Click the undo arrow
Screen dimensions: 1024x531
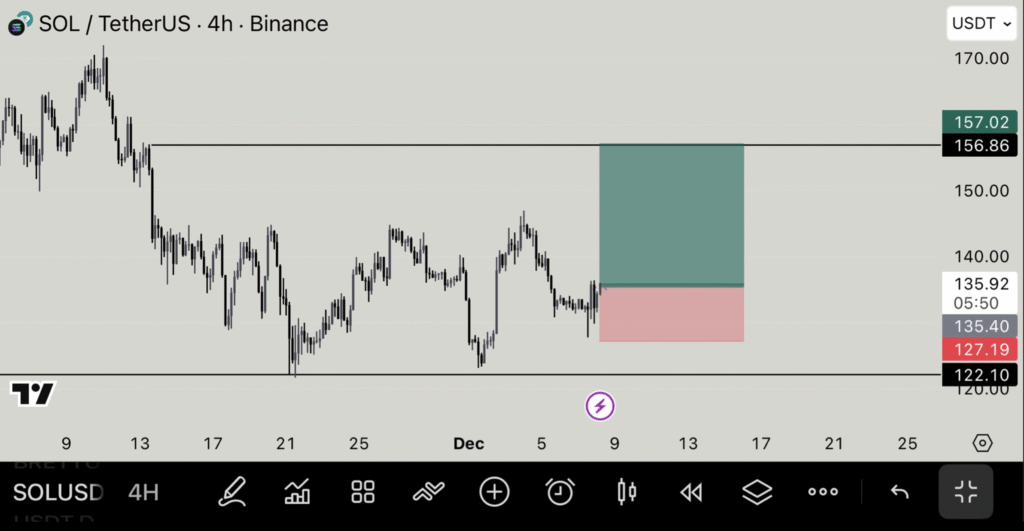[899, 491]
